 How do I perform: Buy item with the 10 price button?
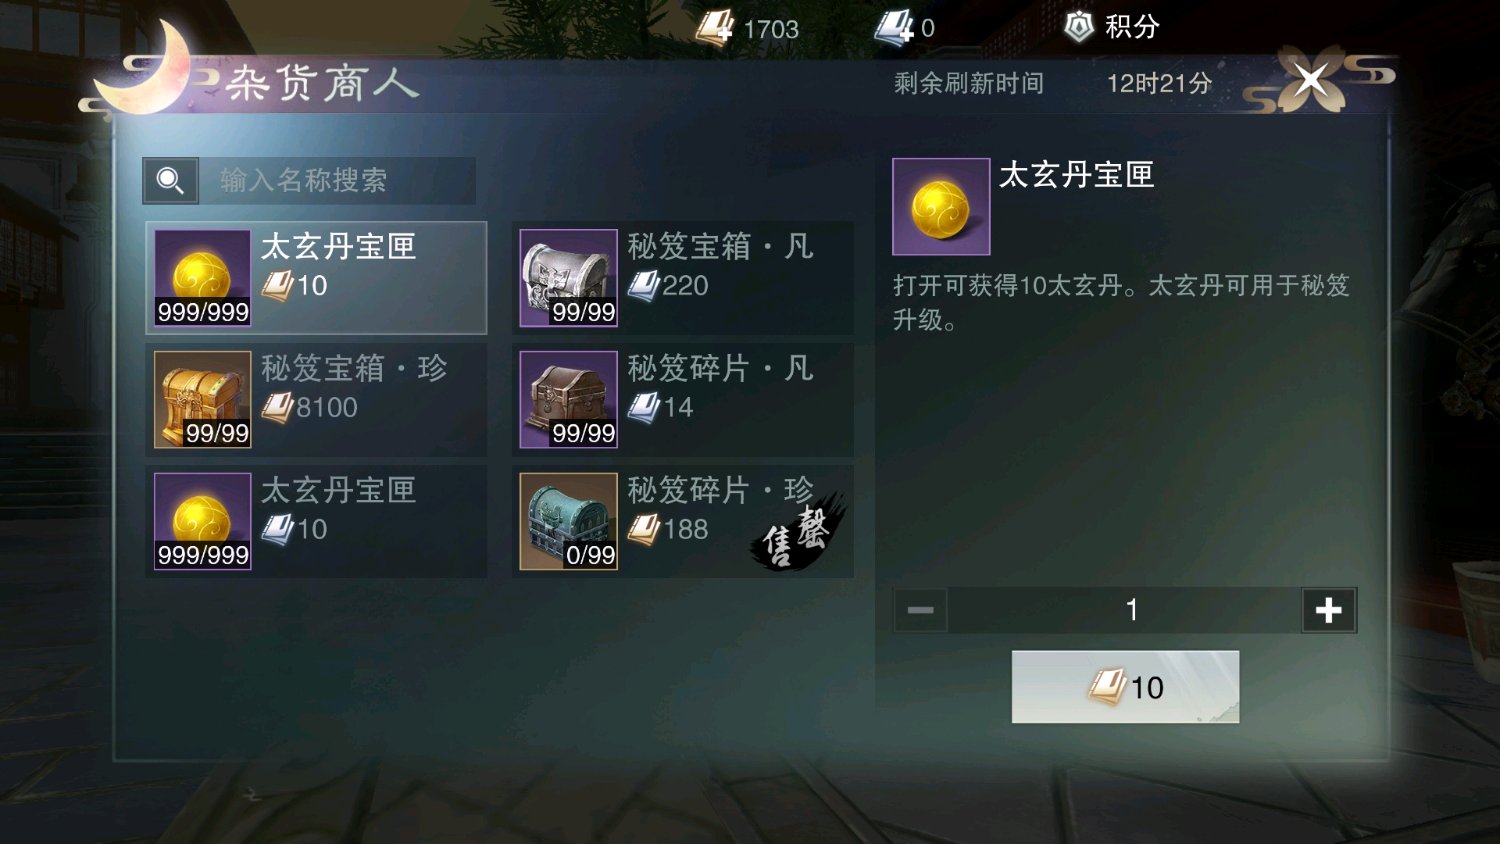click(1125, 687)
